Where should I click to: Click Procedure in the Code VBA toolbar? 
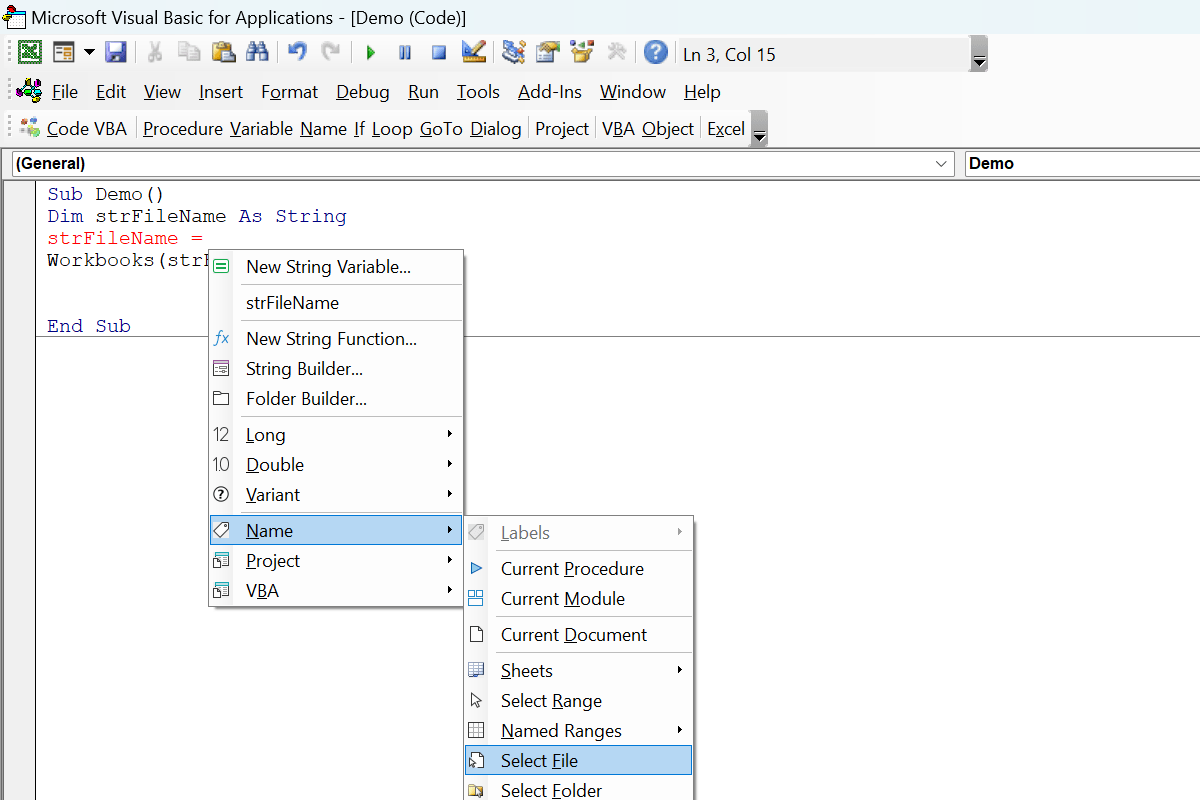tap(183, 129)
